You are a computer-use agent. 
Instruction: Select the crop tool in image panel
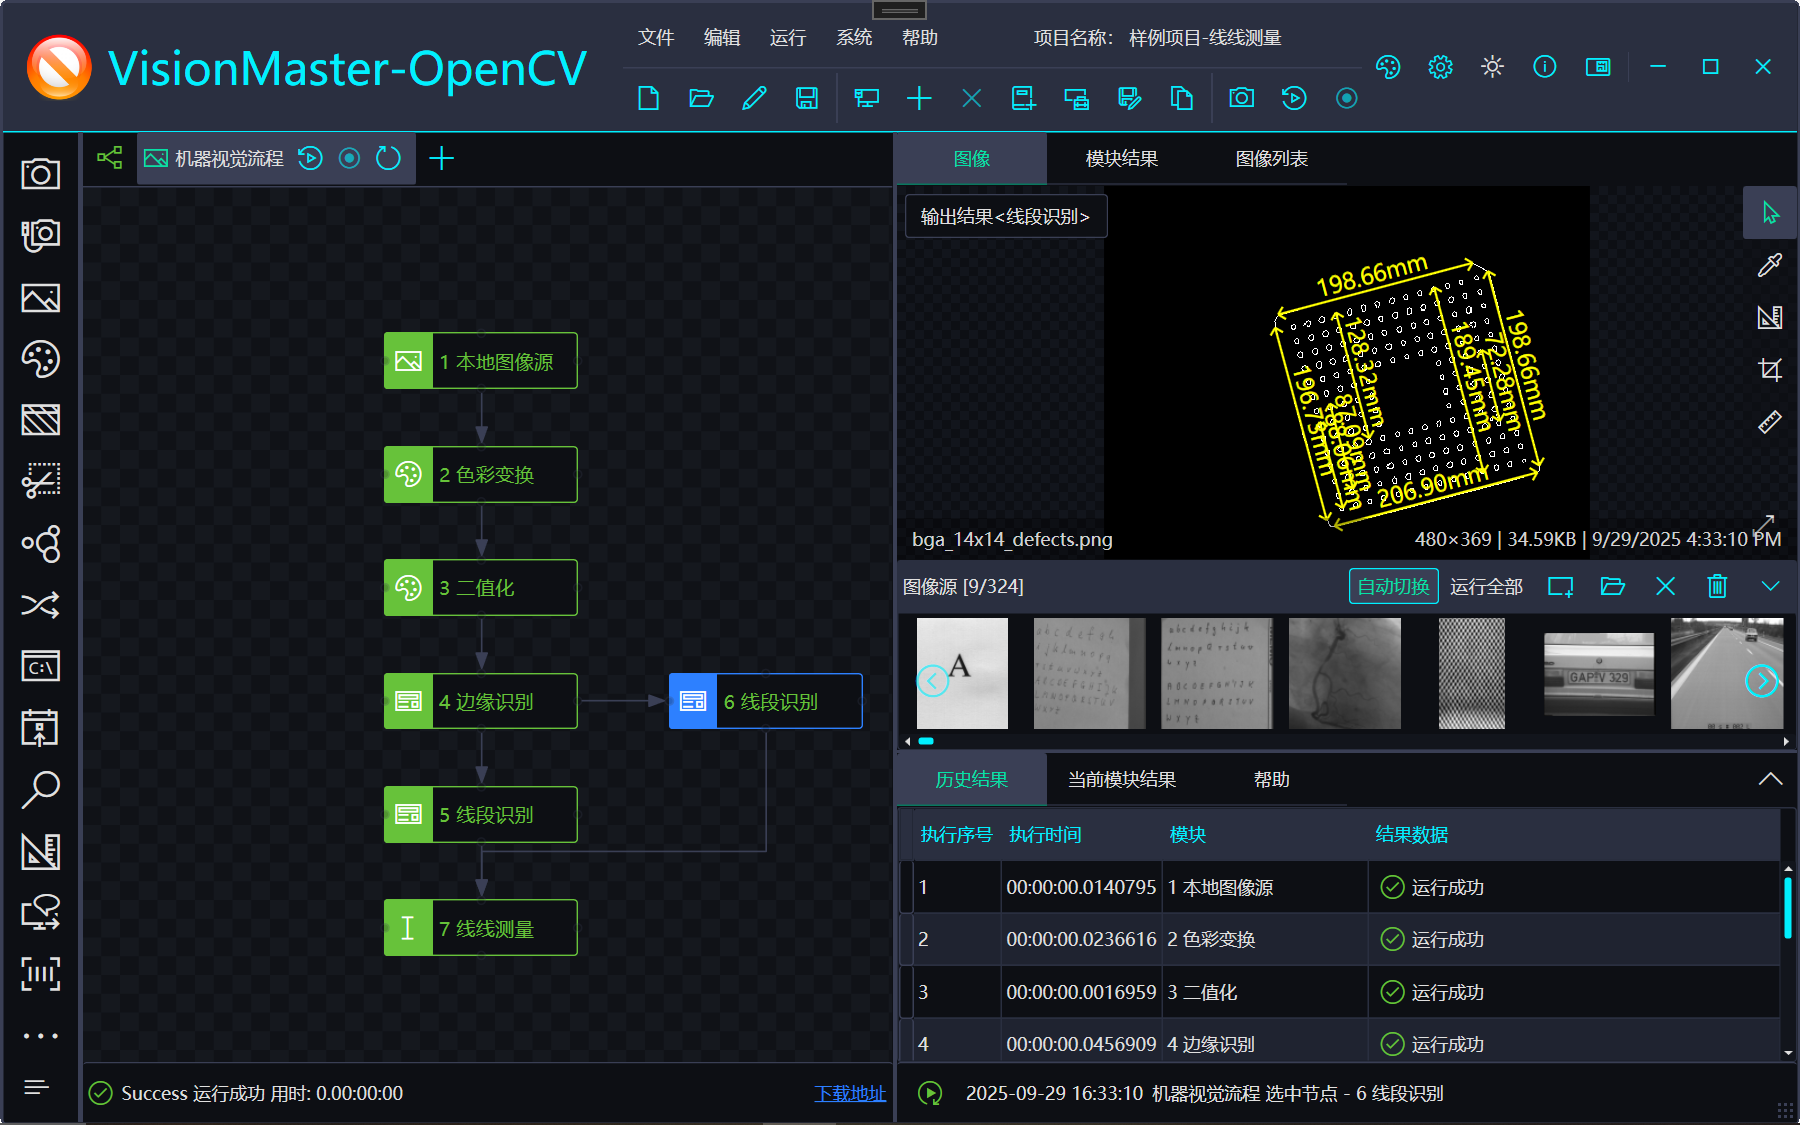click(x=1770, y=370)
